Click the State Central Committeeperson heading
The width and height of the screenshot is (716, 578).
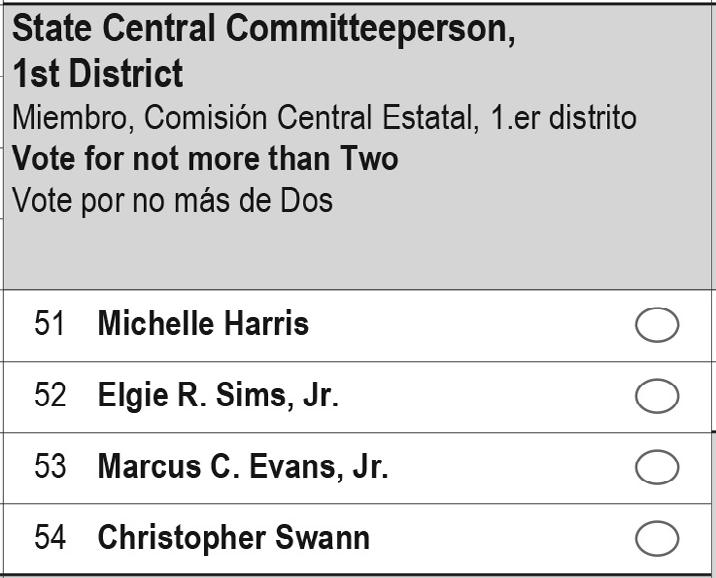tap(264, 29)
